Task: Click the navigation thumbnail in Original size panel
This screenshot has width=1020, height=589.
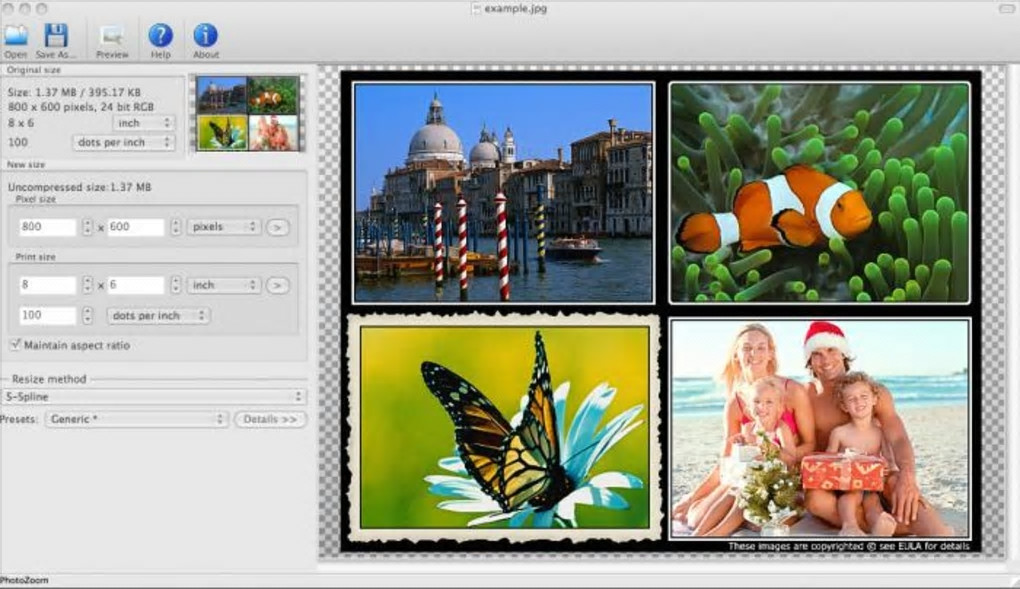Action: [248, 113]
